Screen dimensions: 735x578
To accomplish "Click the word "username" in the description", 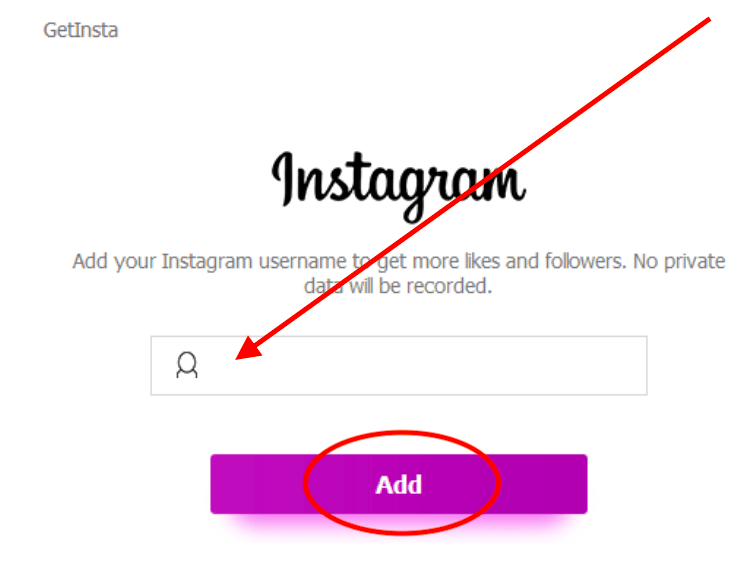I will click(x=302, y=262).
